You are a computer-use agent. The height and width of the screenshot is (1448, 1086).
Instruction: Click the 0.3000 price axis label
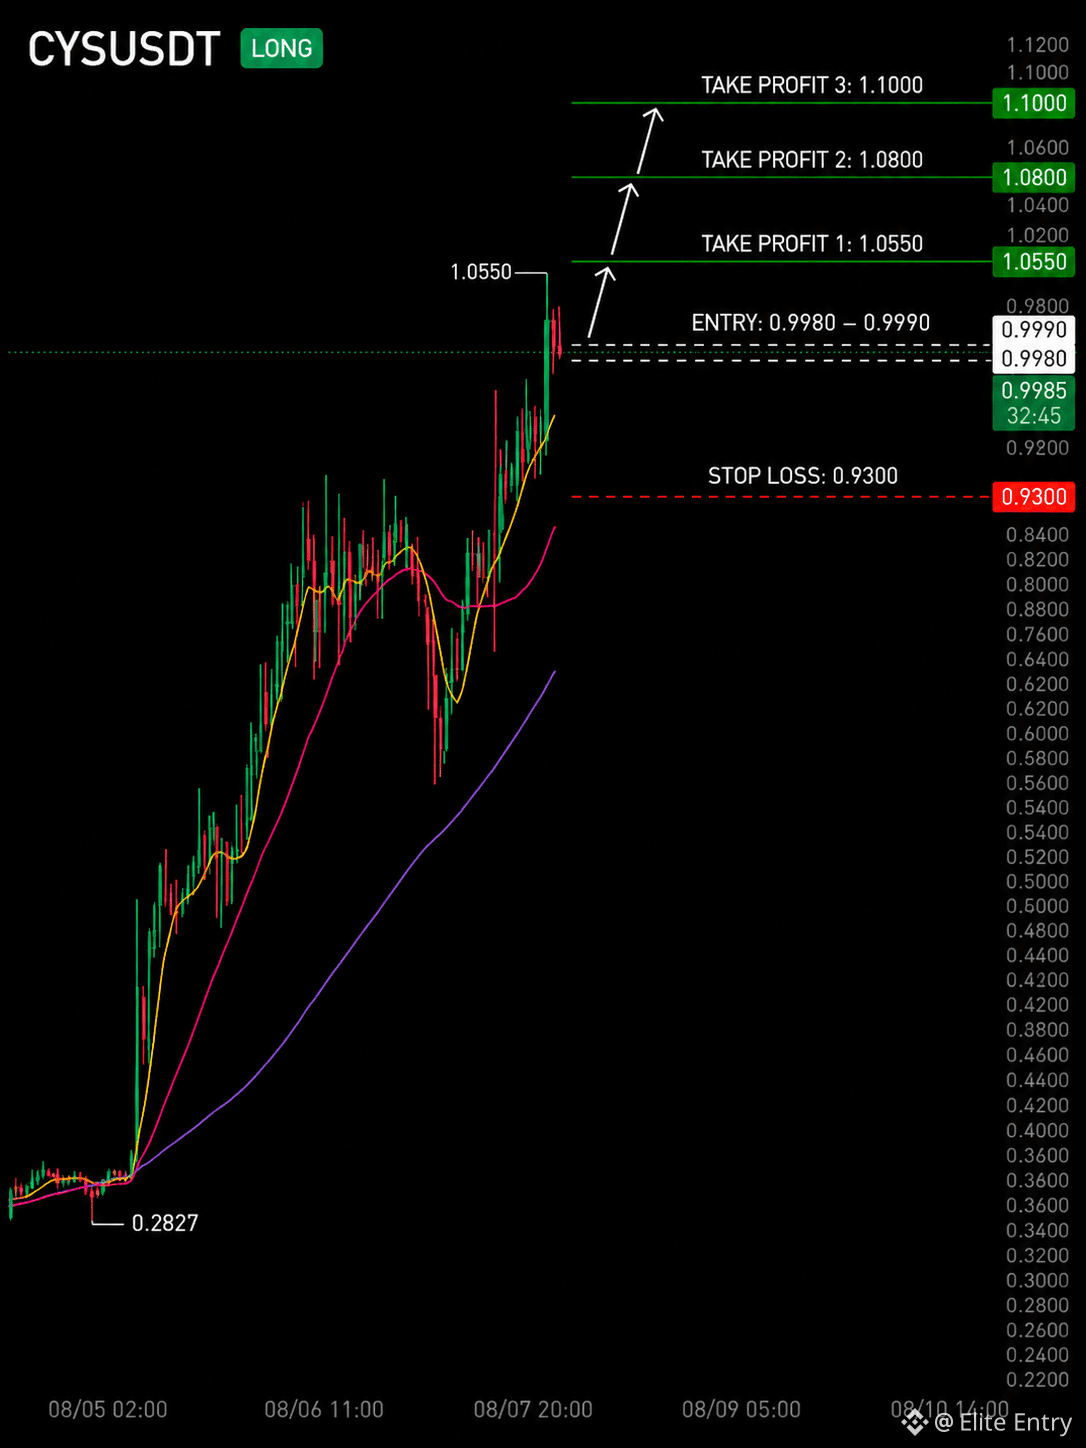[1038, 1281]
